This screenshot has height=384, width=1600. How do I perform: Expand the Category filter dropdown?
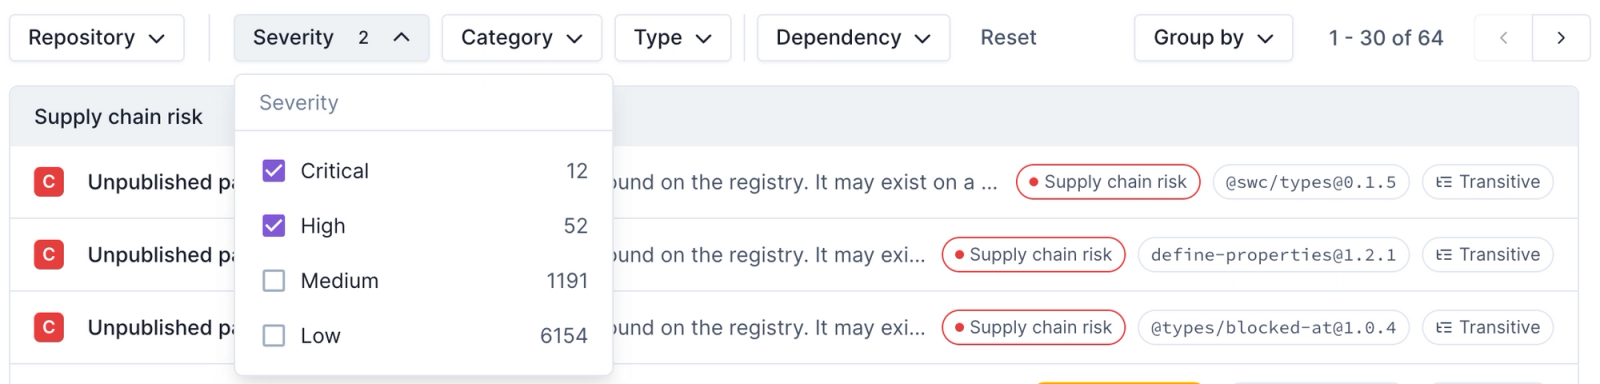(522, 38)
